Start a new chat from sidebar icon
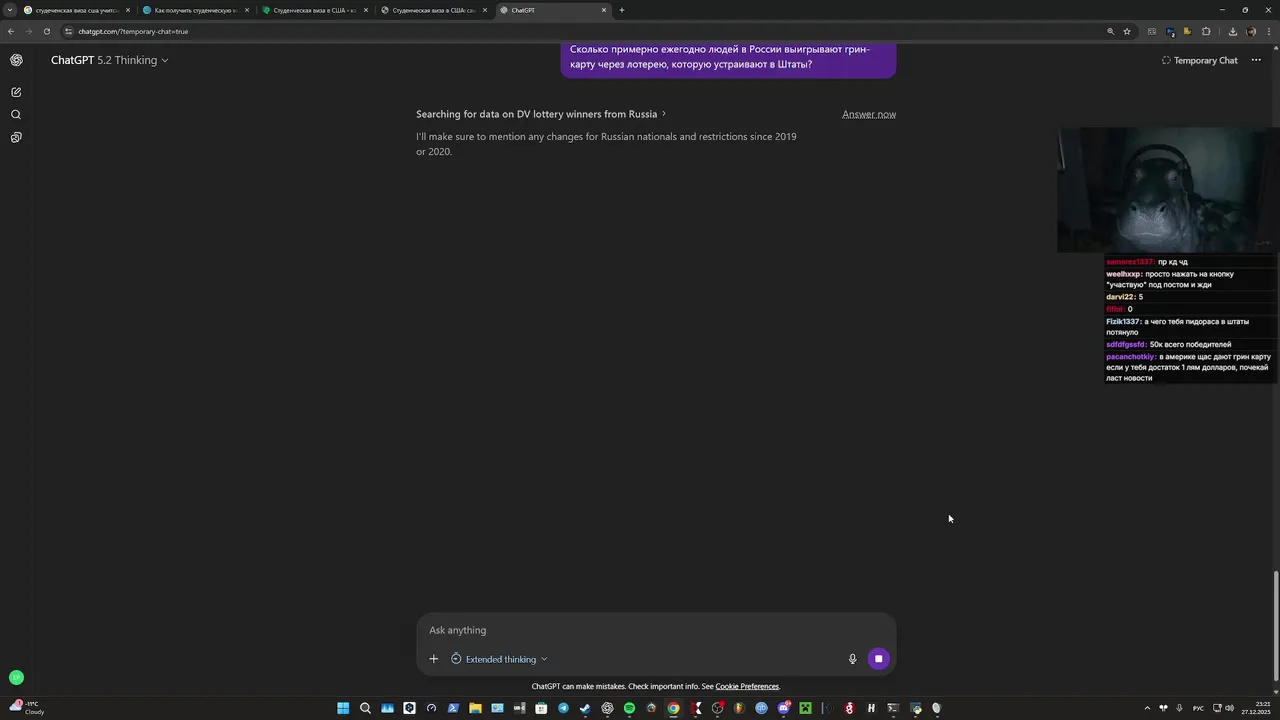Viewport: 1280px width, 720px height. point(16,92)
